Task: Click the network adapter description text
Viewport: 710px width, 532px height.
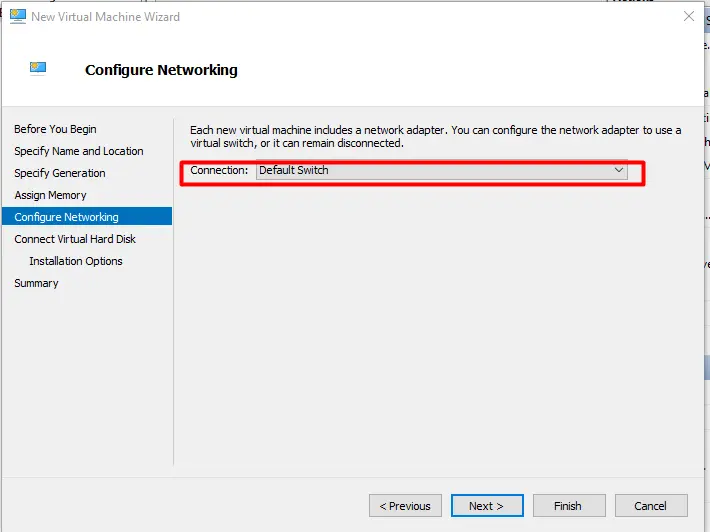Action: point(435,137)
